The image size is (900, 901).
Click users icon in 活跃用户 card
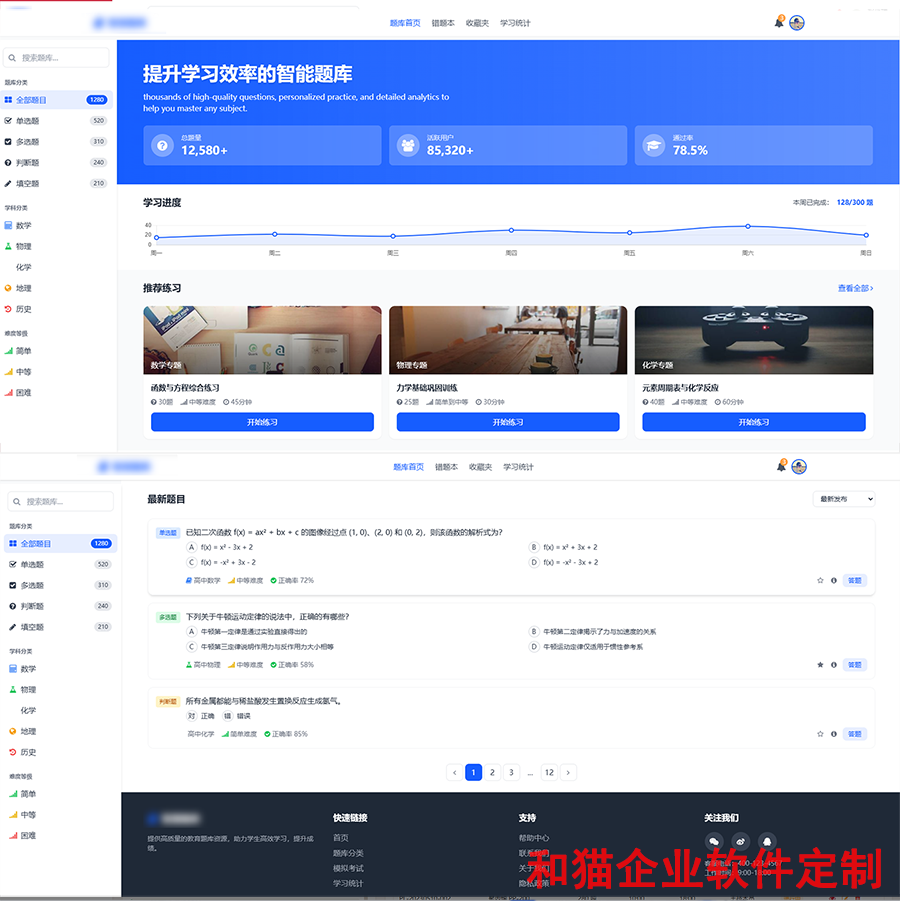click(408, 145)
